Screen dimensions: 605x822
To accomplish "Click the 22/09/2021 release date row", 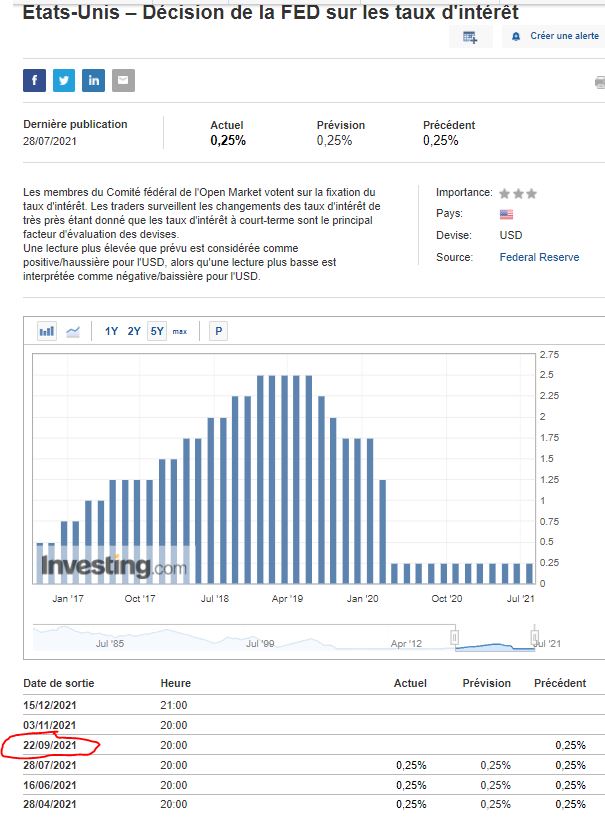I will (50, 745).
